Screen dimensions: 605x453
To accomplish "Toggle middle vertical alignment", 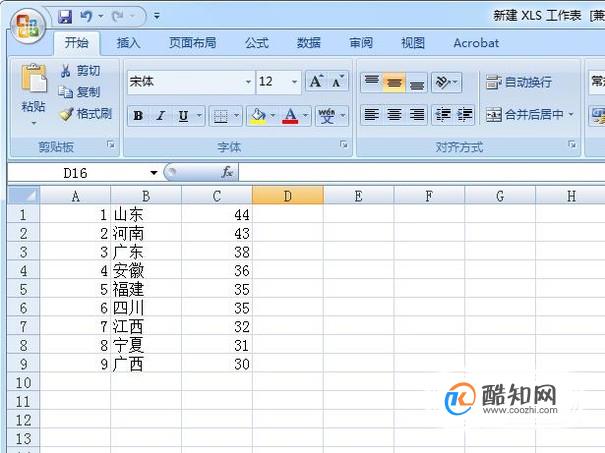I will coord(394,82).
